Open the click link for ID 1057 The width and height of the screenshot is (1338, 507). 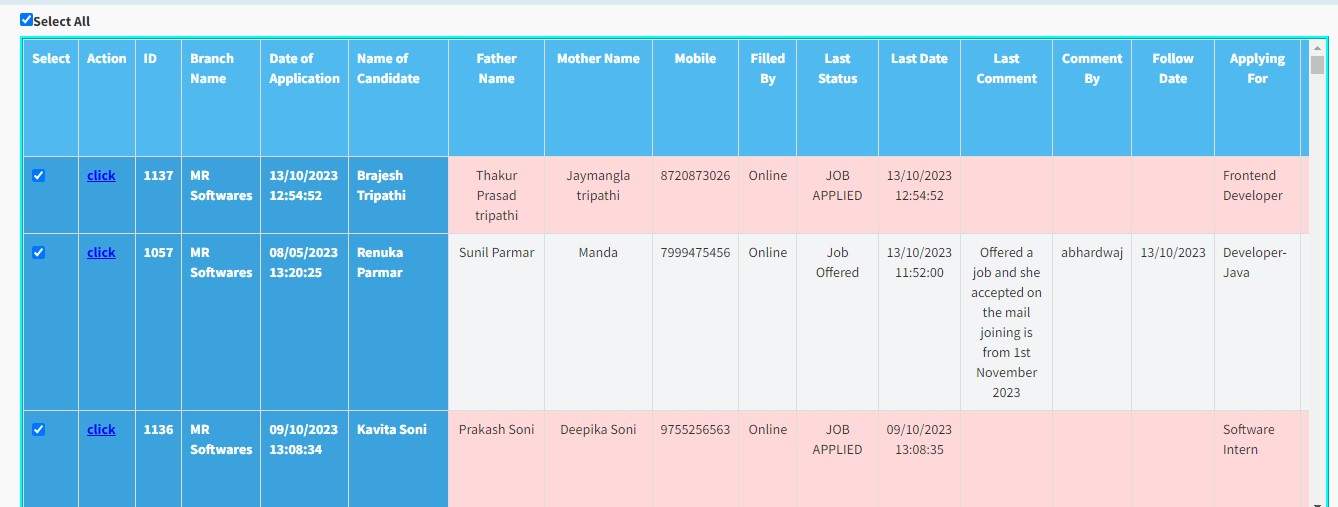coord(101,253)
